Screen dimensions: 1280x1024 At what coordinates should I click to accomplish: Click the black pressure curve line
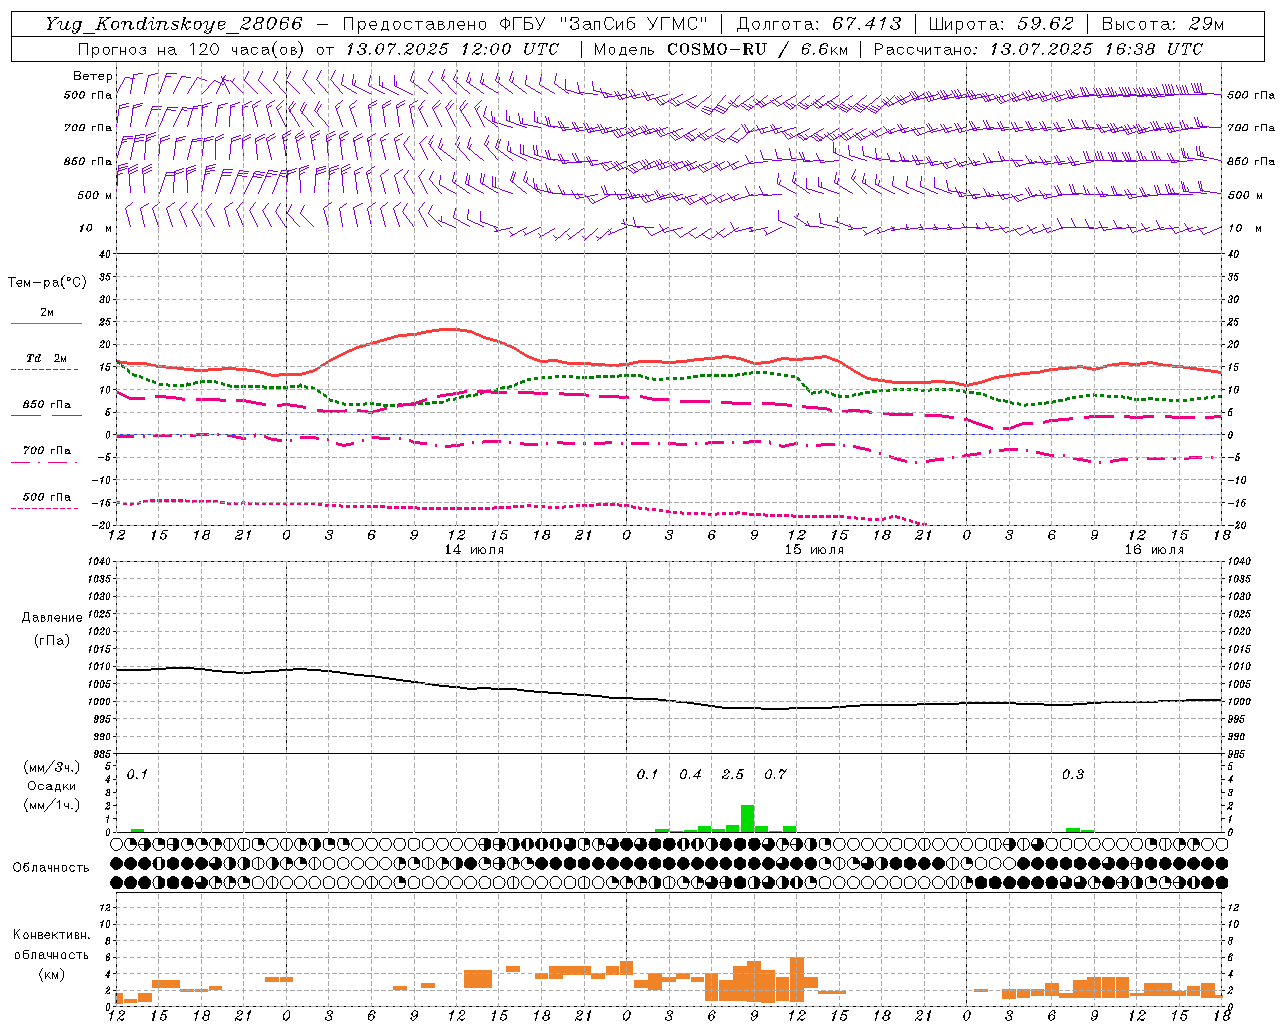pos(669,700)
